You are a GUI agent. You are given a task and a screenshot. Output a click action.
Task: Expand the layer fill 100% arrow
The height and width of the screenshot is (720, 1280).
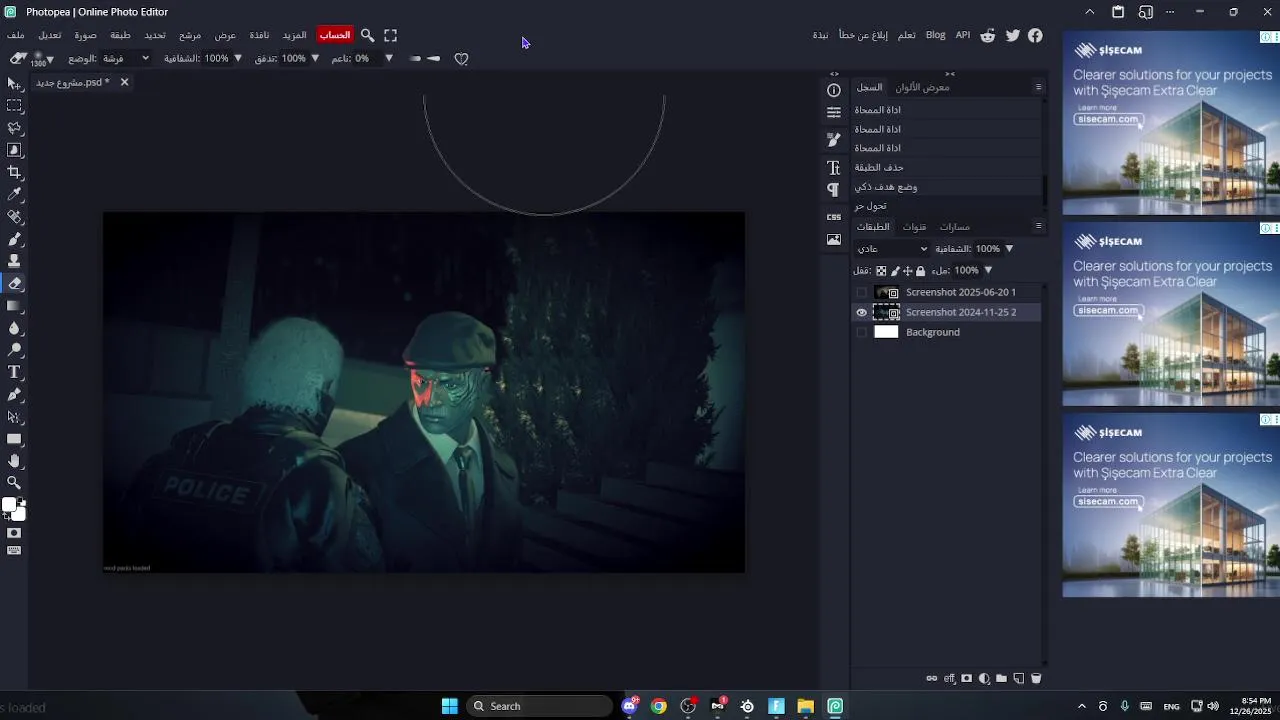coord(988,271)
